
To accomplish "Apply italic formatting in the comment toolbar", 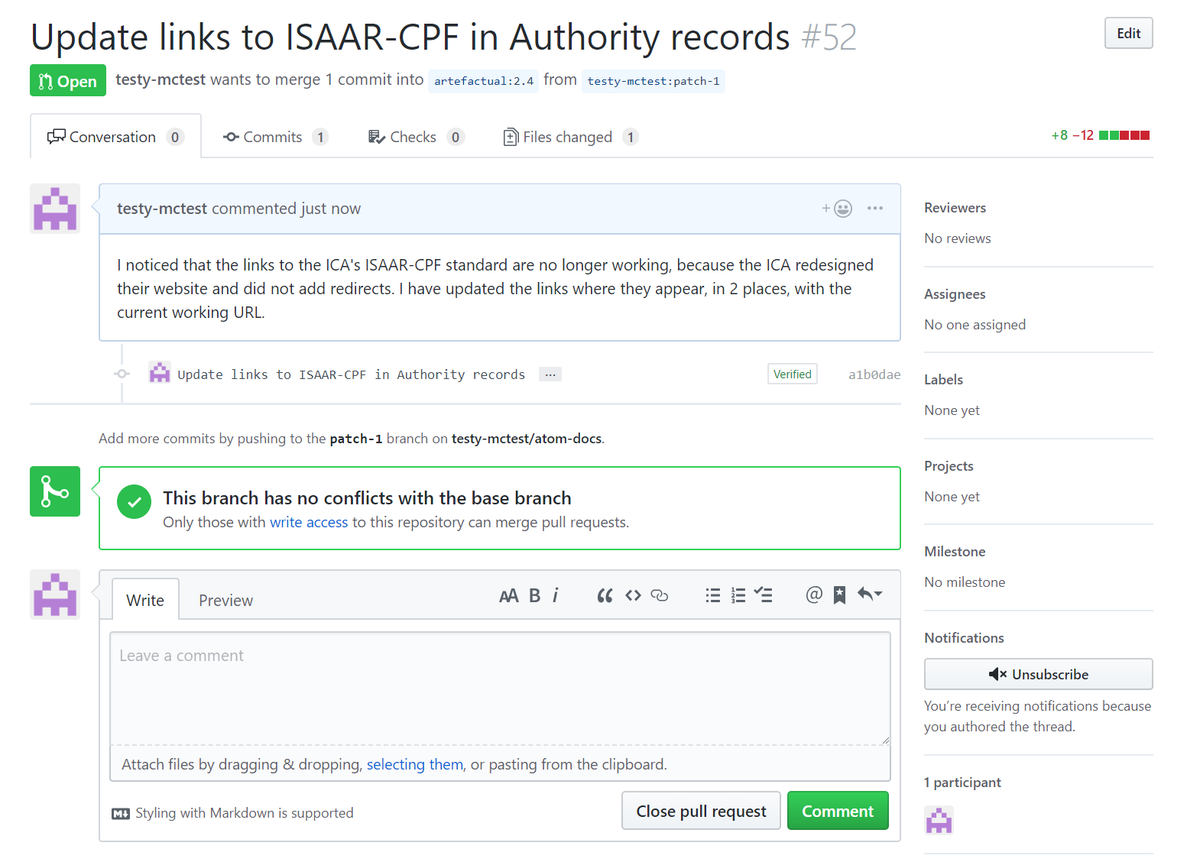I will [x=555, y=595].
